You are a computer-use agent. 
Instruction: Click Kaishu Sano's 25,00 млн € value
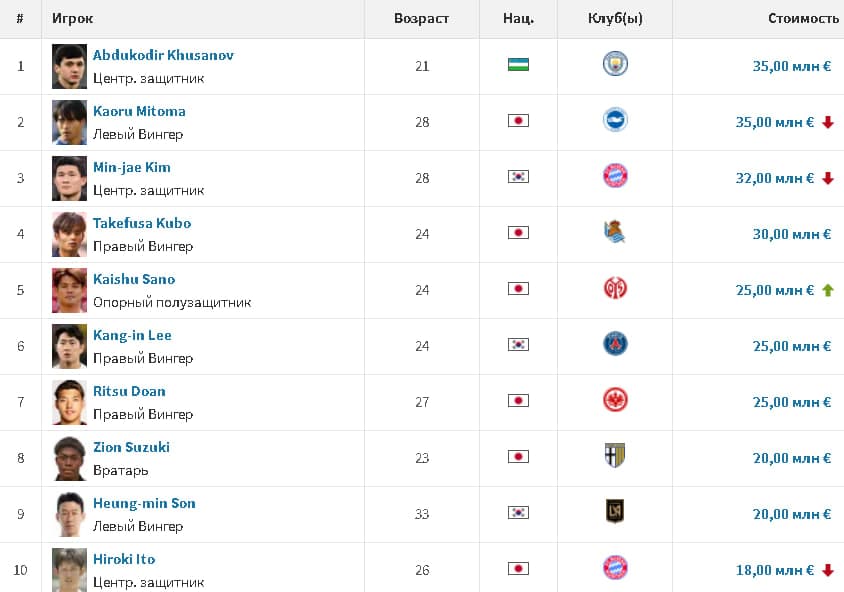(775, 290)
